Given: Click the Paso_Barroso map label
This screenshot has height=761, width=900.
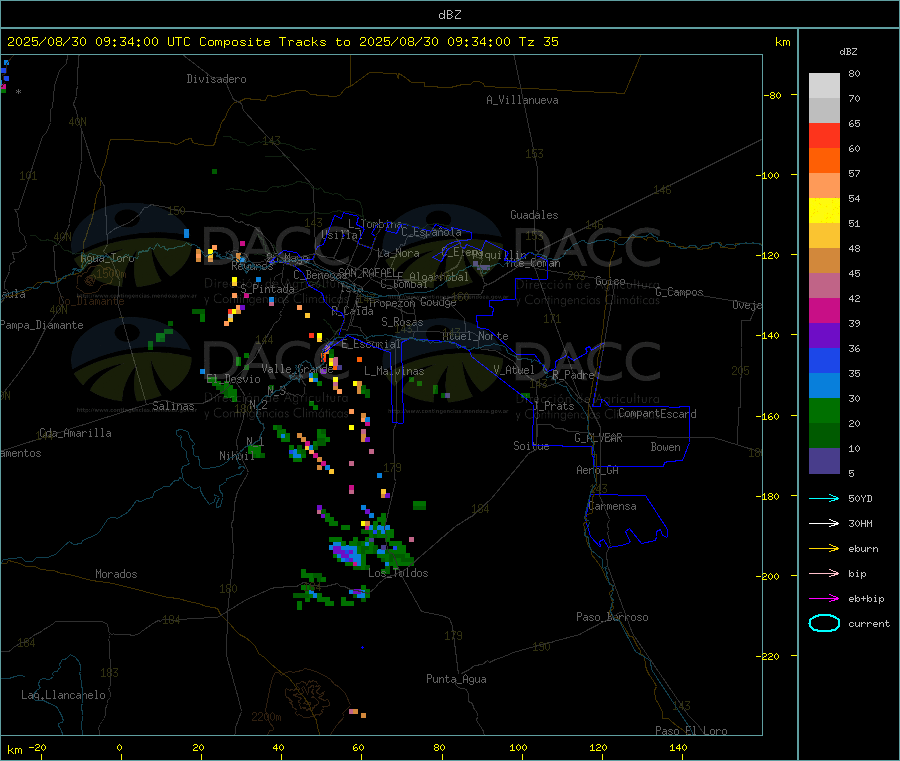Looking at the screenshot, I should point(612,617).
